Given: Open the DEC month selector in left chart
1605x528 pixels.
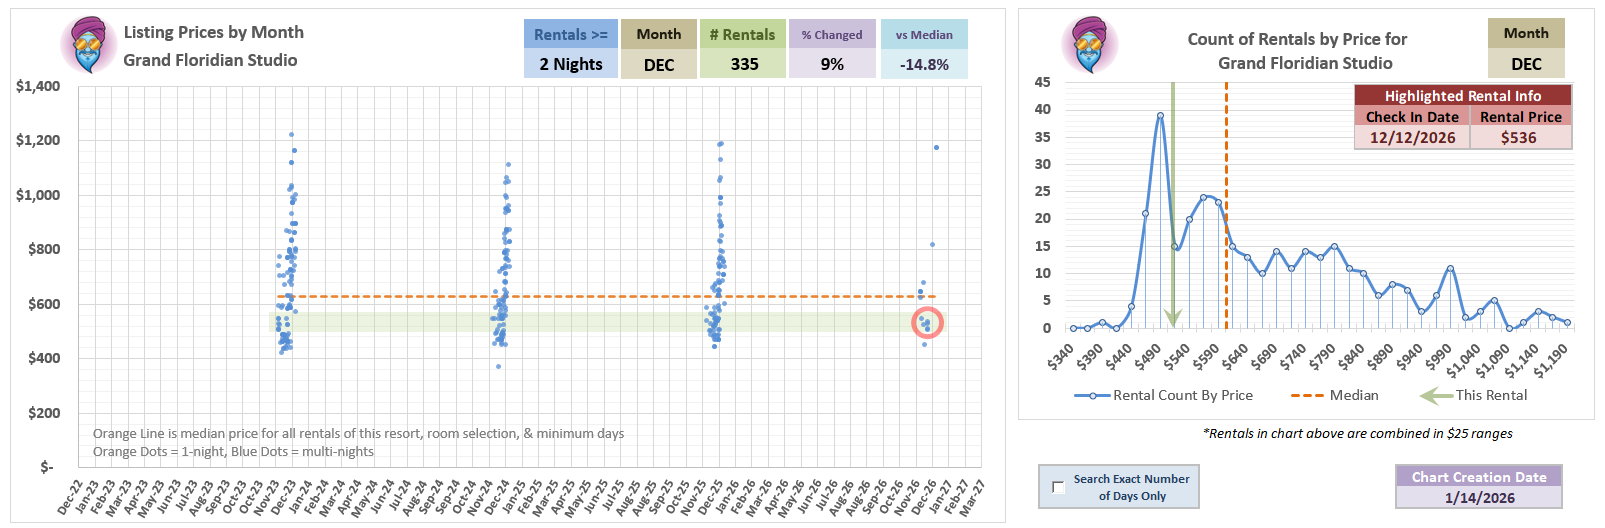Looking at the screenshot, I should pyautogui.click(x=658, y=64).
